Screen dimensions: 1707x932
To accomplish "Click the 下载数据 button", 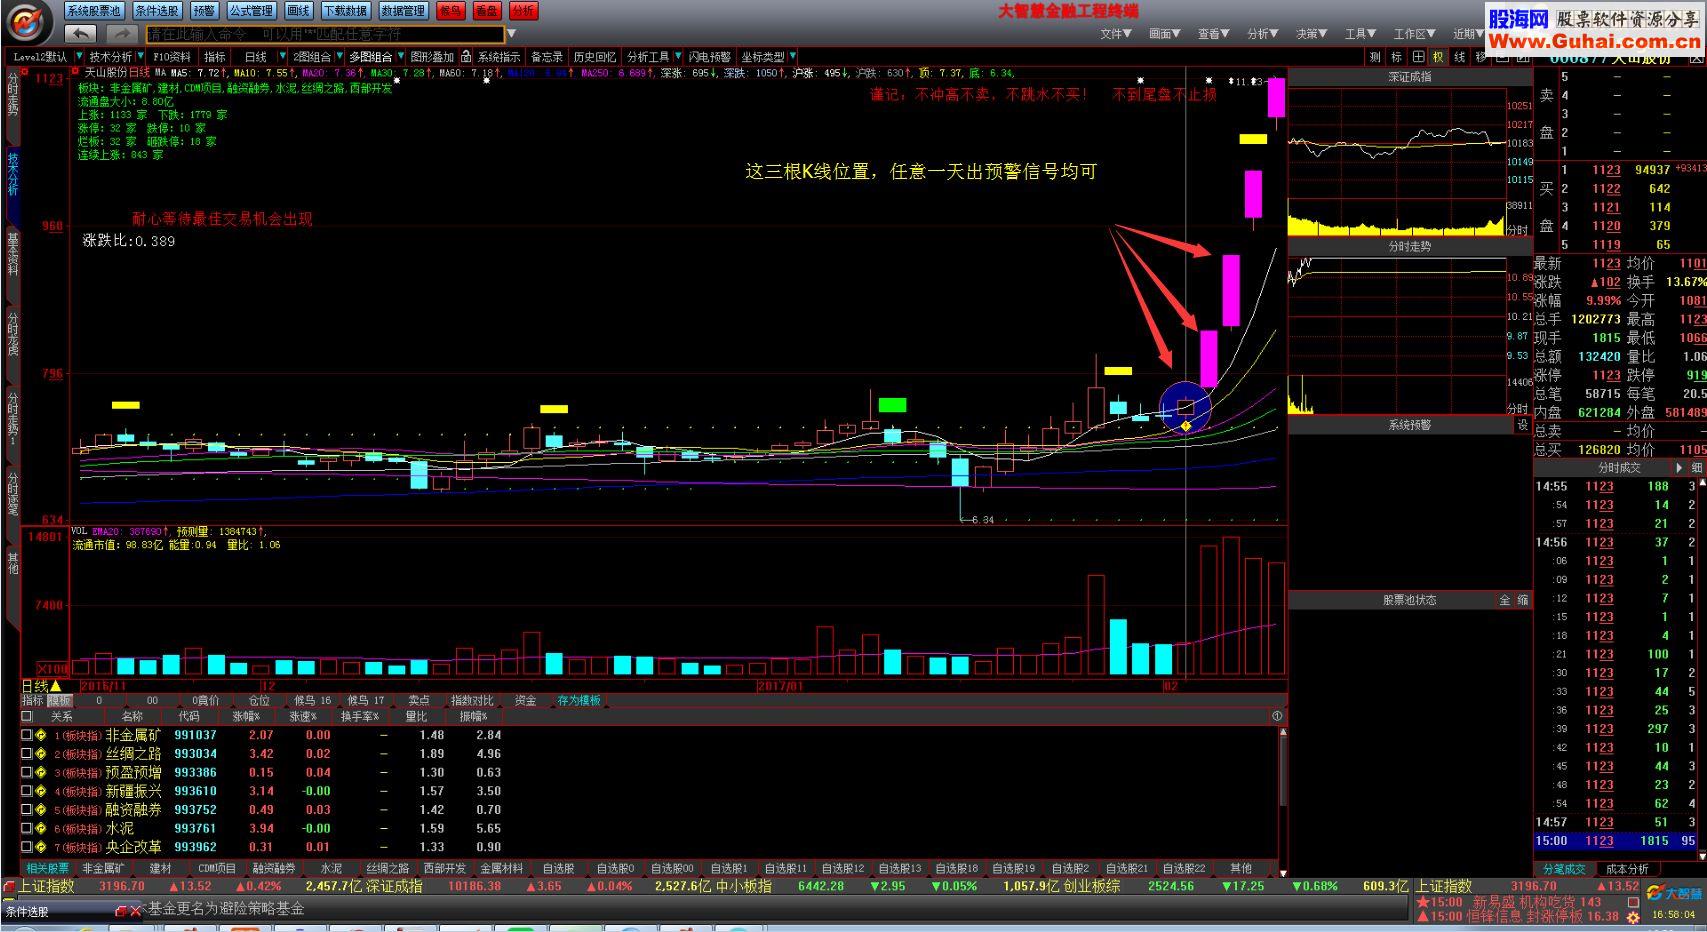I will click(345, 11).
